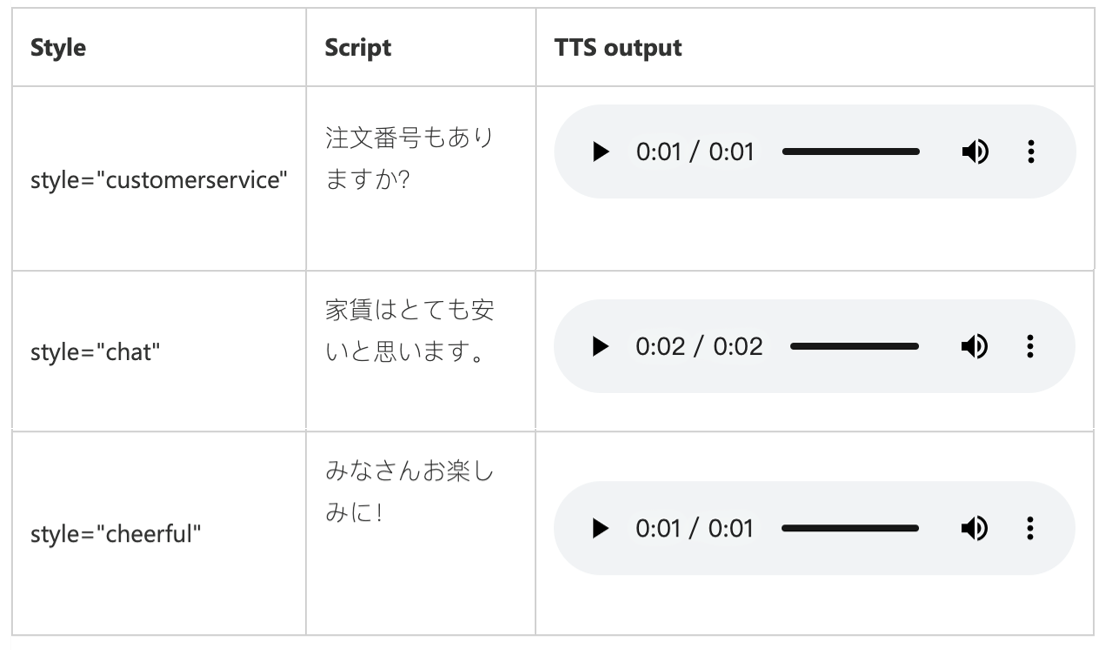Click the style="chat" cell text

click(x=95, y=352)
